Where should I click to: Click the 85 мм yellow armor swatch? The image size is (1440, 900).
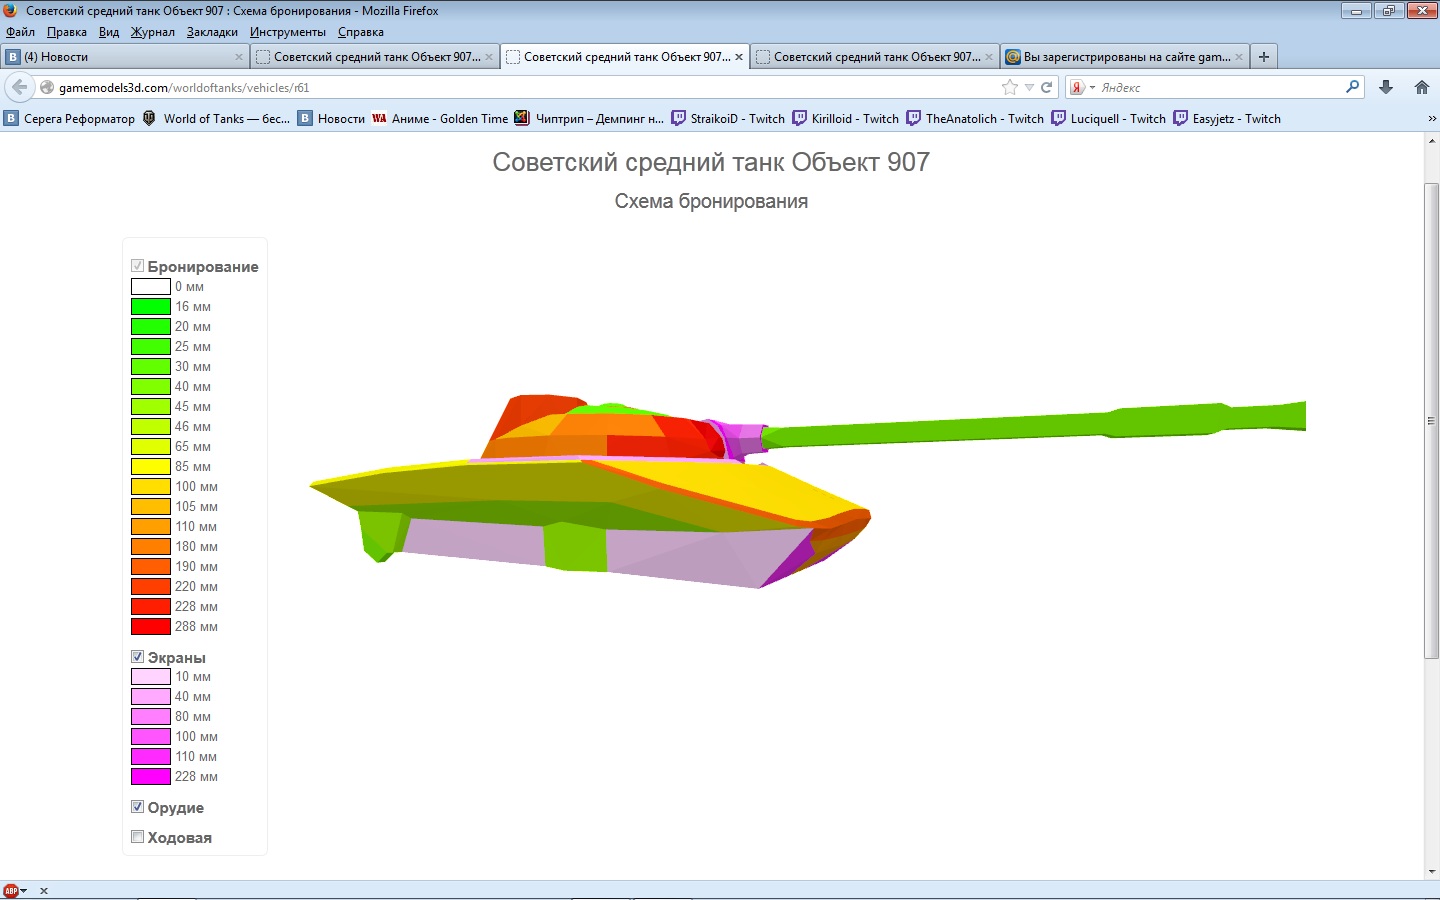coord(151,467)
